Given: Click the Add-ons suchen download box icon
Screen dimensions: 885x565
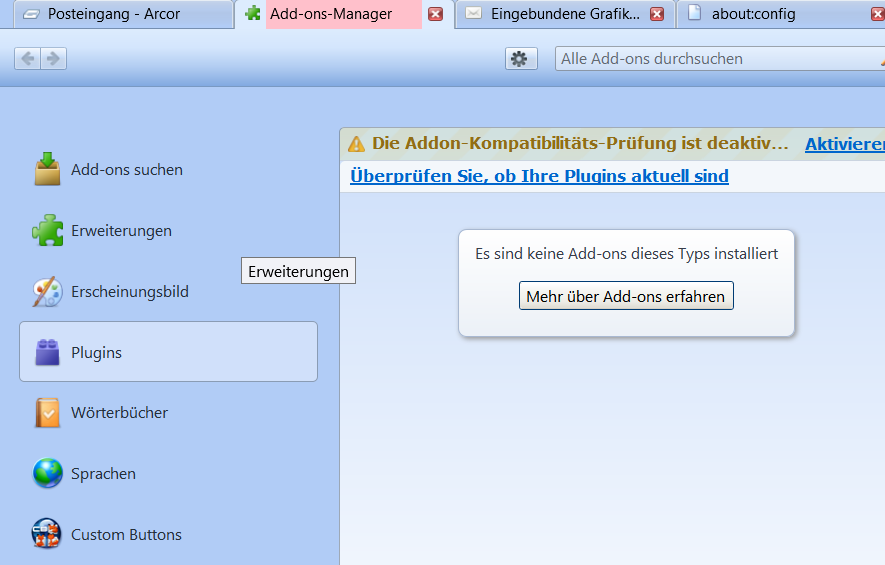Looking at the screenshot, I should pos(47,169).
